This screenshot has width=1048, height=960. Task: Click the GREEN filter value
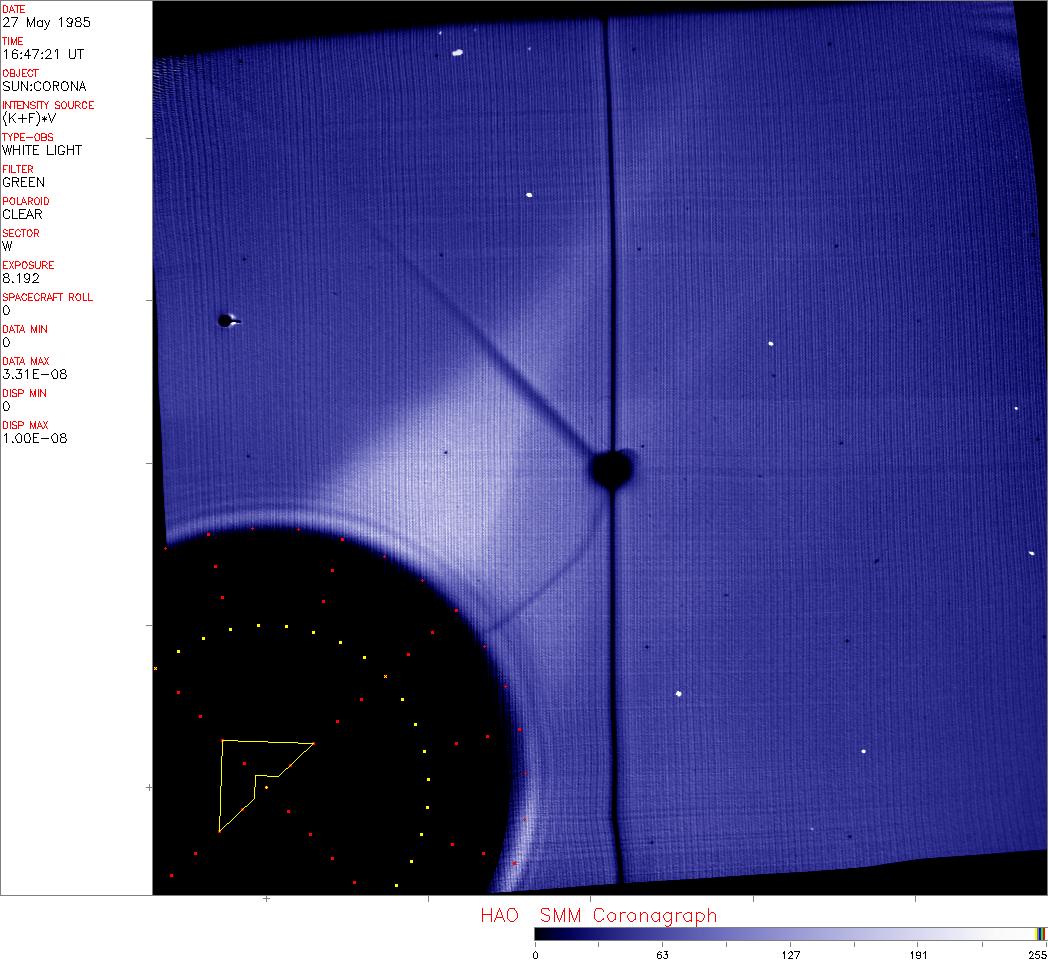23,182
